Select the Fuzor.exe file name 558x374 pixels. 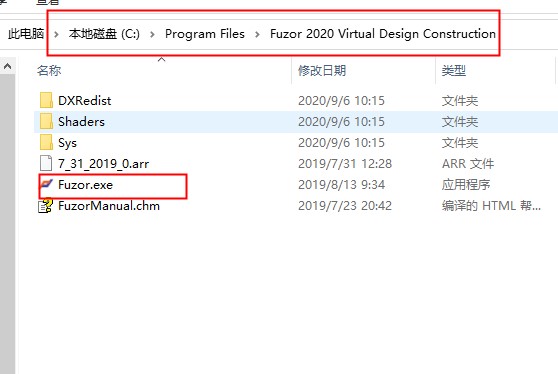pyautogui.click(x=85, y=185)
